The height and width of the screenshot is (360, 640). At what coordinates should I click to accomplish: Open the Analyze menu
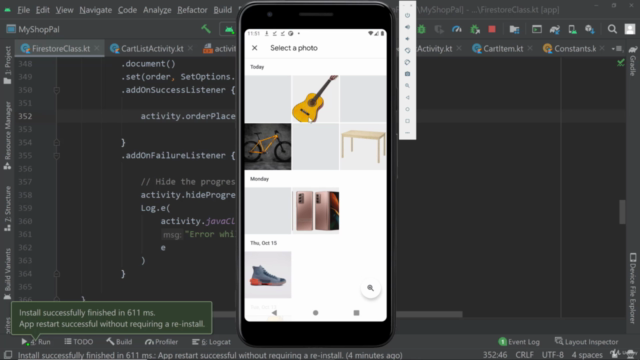pos(157,10)
